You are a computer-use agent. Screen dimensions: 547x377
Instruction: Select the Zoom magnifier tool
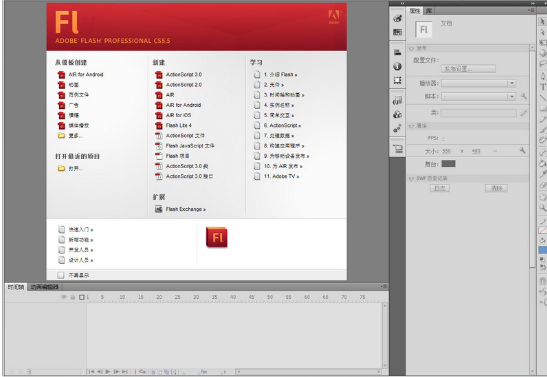[x=543, y=208]
